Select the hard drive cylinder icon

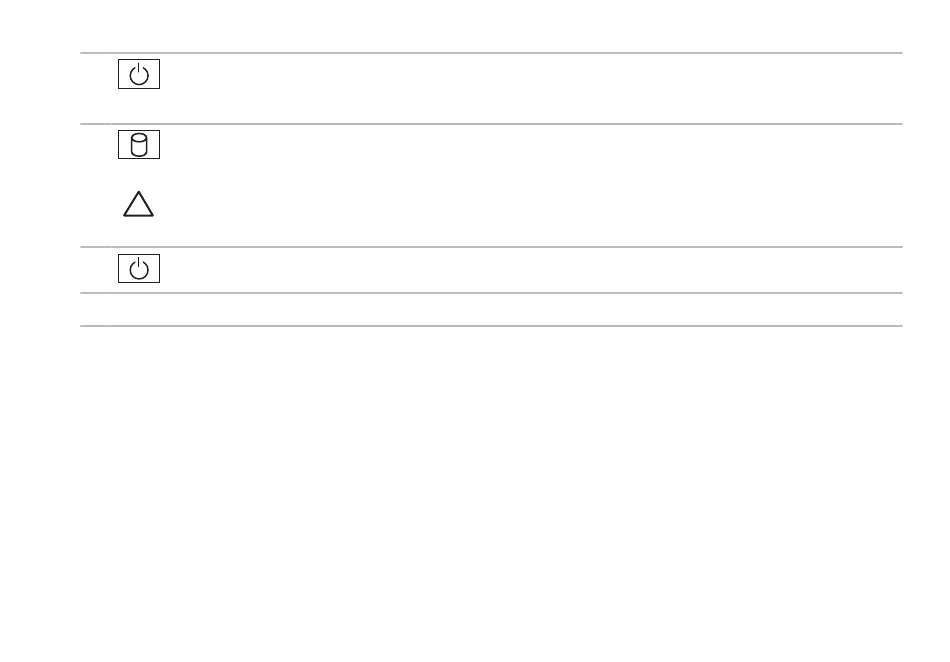139,145
